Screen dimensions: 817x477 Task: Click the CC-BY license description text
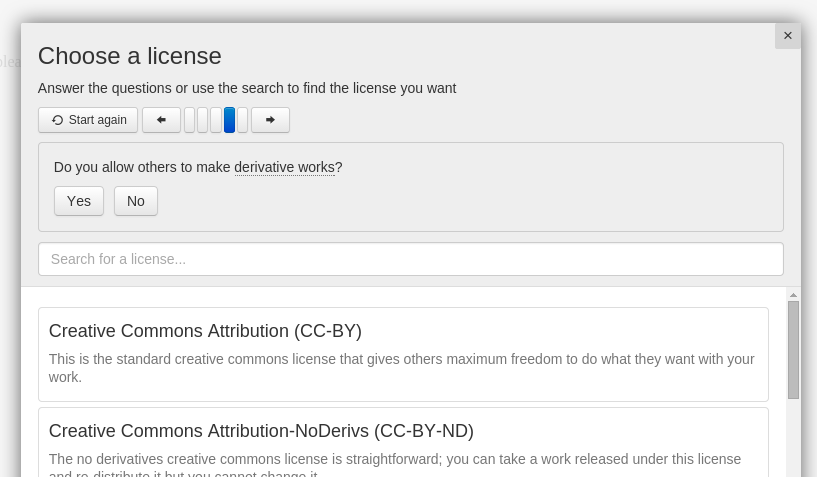click(x=401, y=368)
